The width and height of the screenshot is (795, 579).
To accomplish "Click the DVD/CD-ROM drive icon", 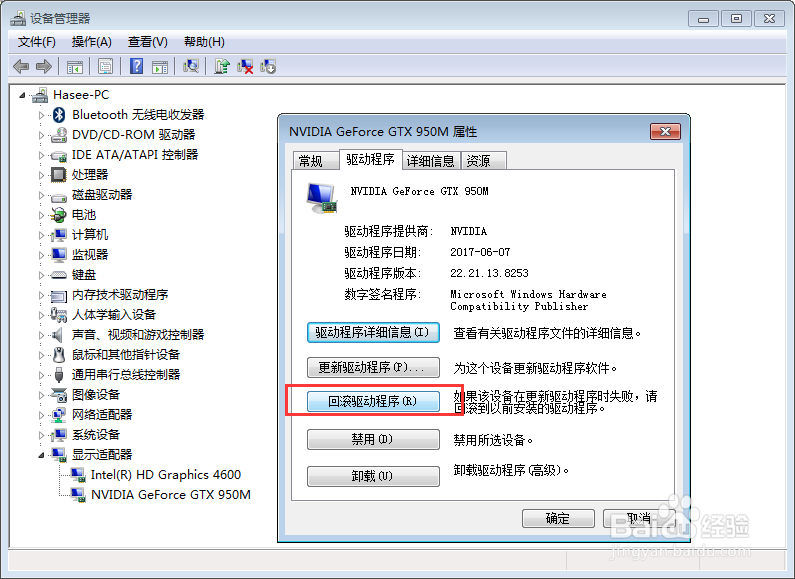I will pos(59,135).
